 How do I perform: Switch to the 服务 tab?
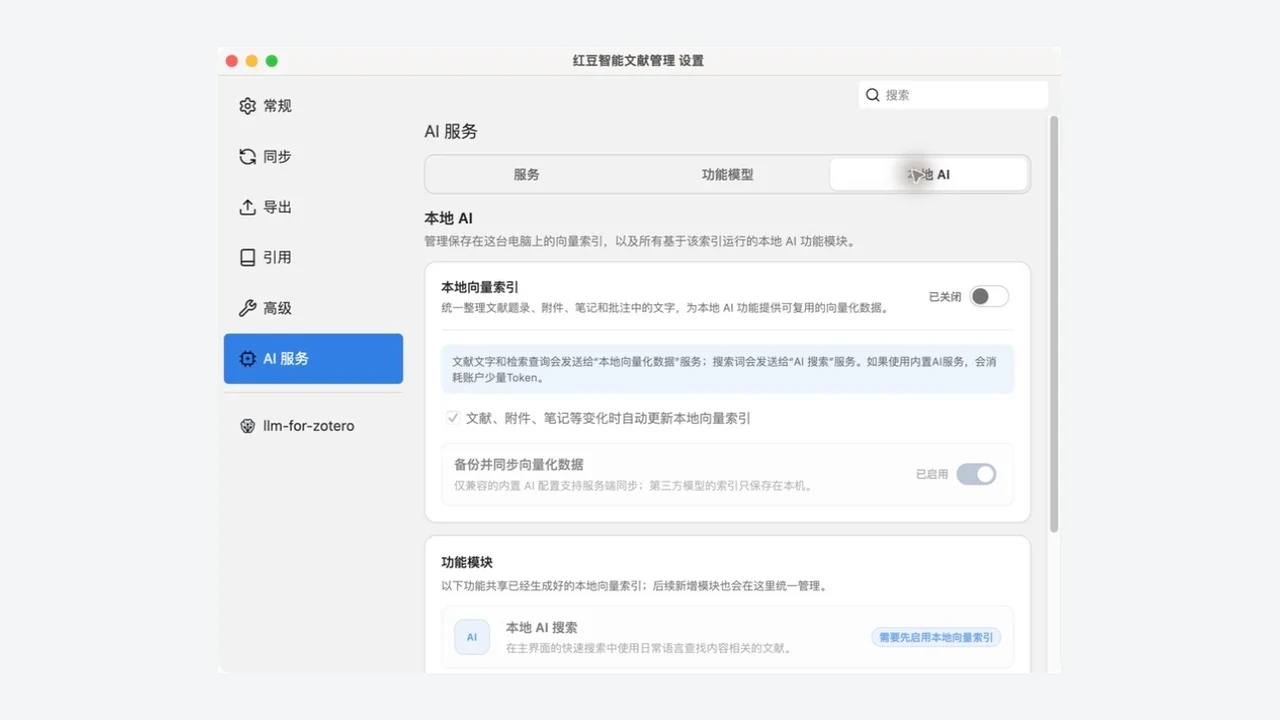[x=527, y=174]
